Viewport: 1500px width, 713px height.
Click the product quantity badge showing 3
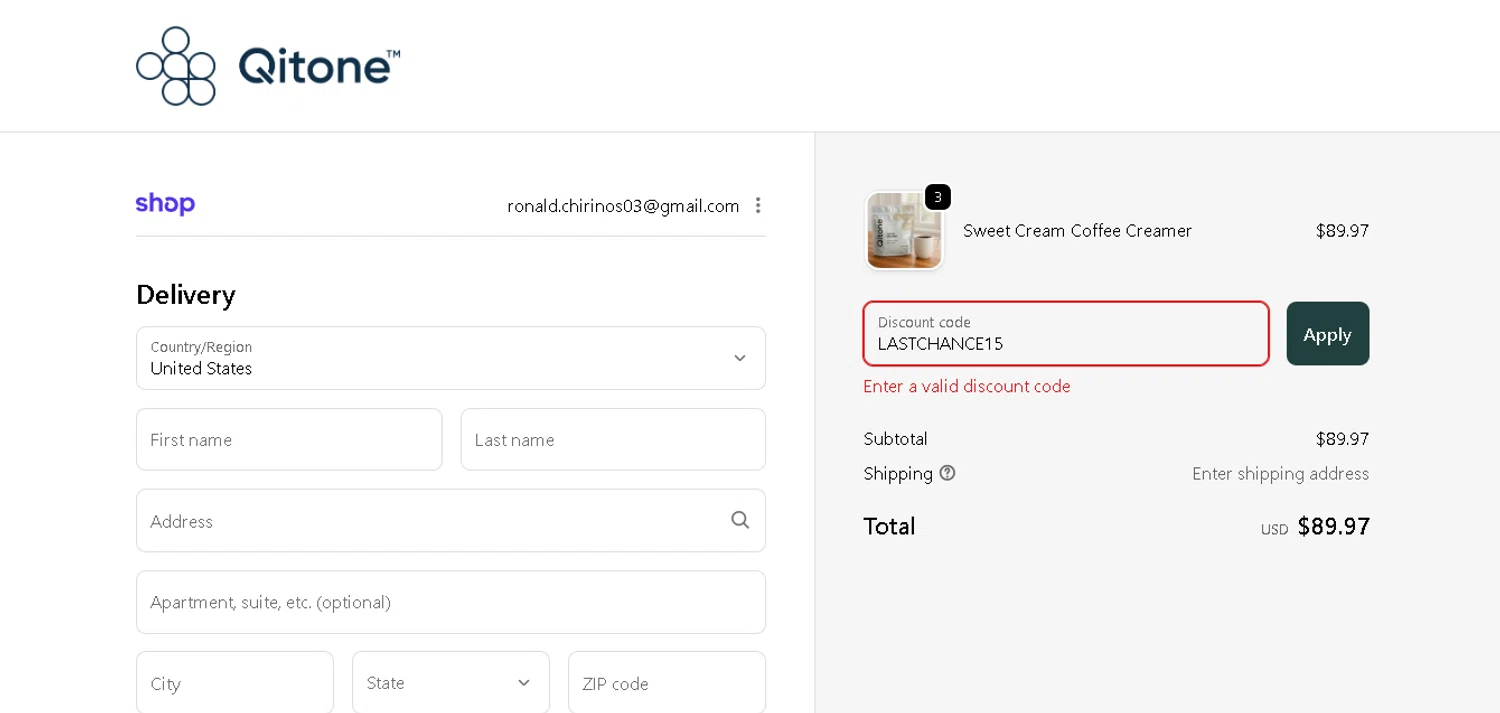point(937,197)
